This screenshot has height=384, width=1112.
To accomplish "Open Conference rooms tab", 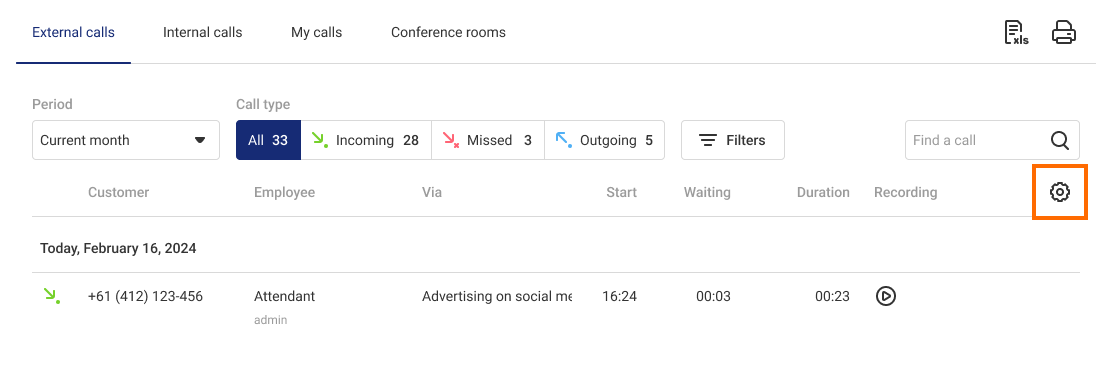I will tap(448, 33).
